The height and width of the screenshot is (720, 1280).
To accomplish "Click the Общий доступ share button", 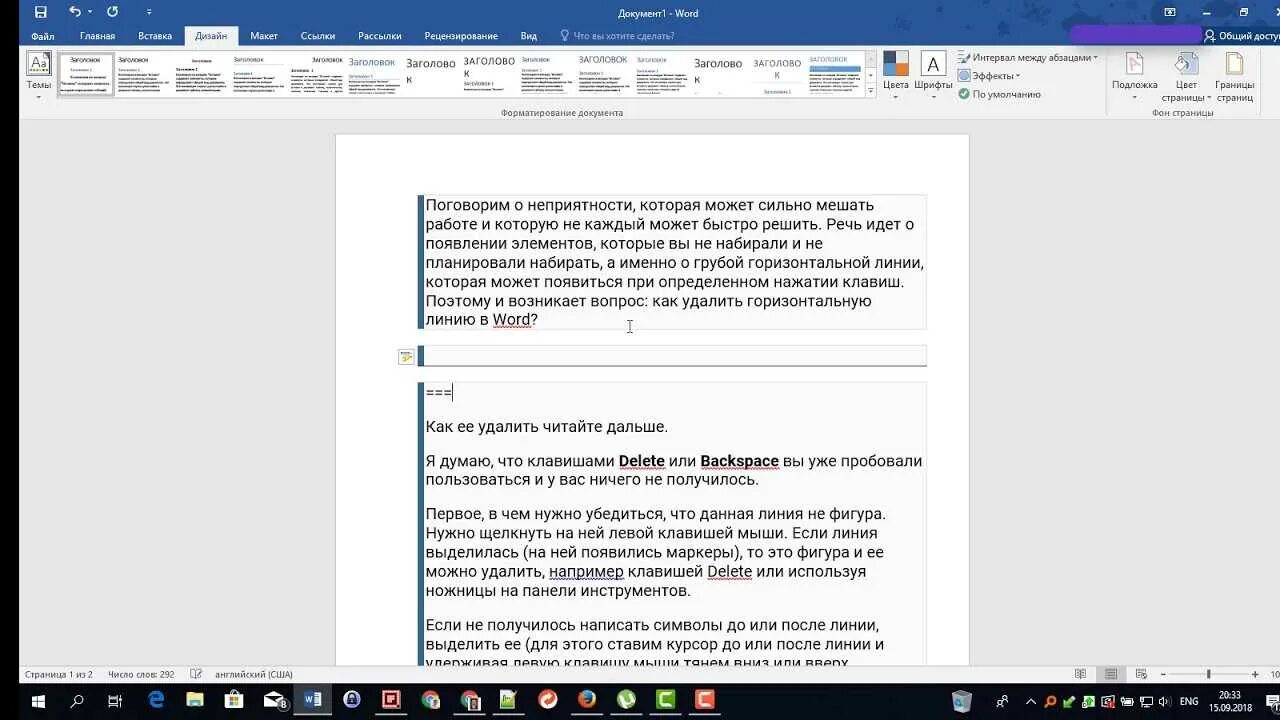I will tap(1241, 36).
